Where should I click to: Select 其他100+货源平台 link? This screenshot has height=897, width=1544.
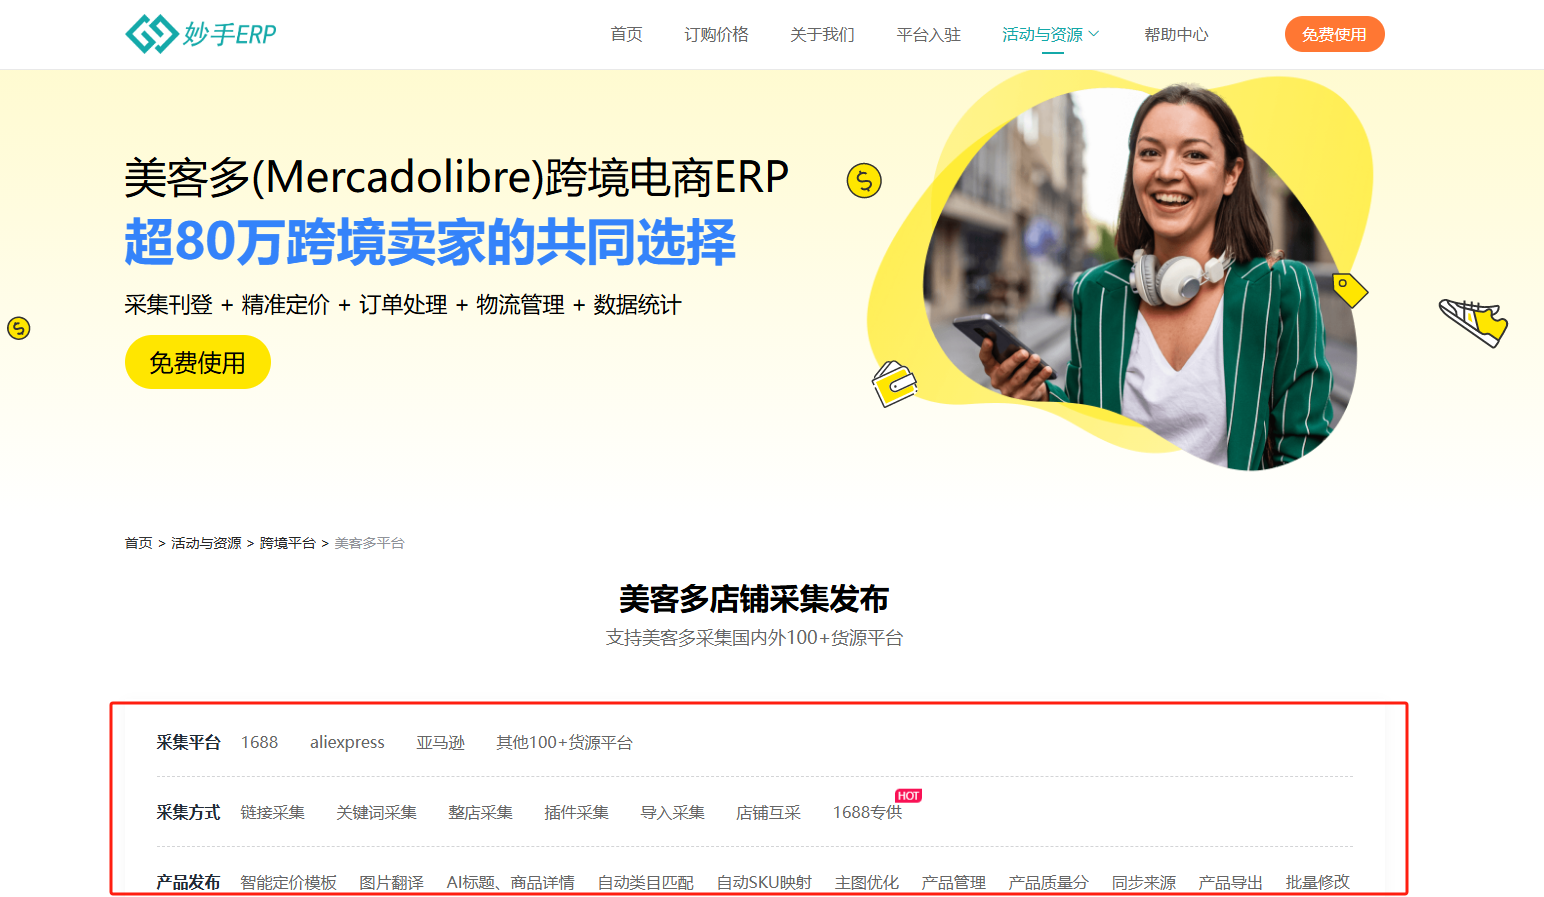pos(564,742)
